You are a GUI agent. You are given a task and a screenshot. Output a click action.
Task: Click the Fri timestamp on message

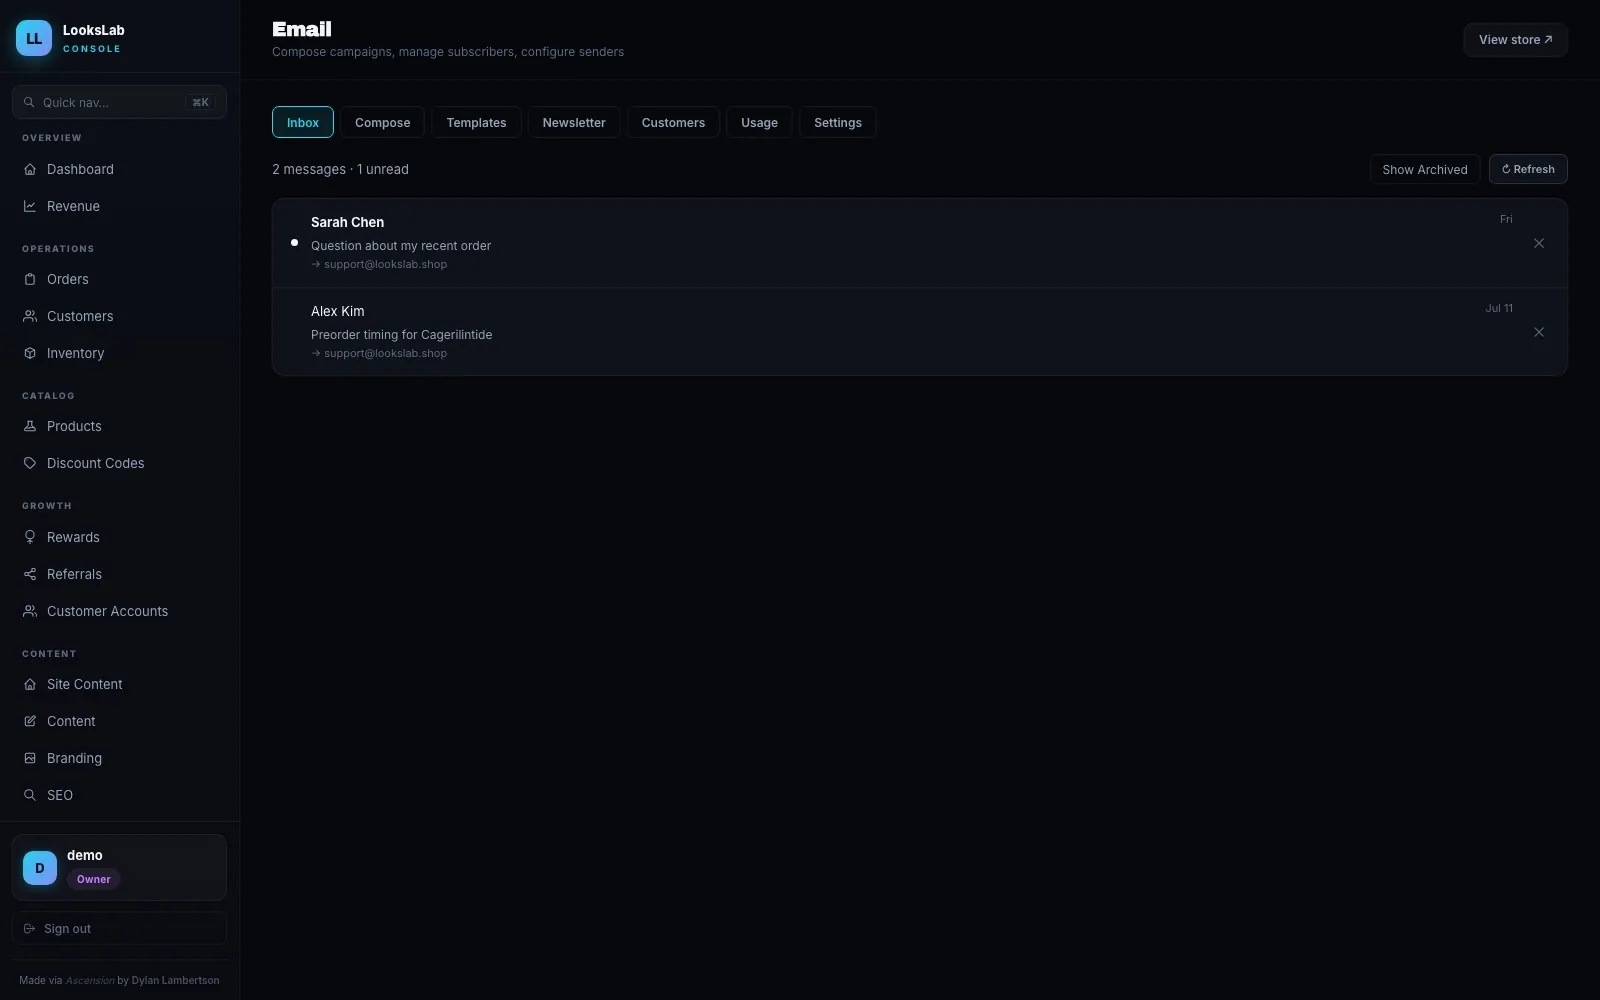(x=1506, y=219)
